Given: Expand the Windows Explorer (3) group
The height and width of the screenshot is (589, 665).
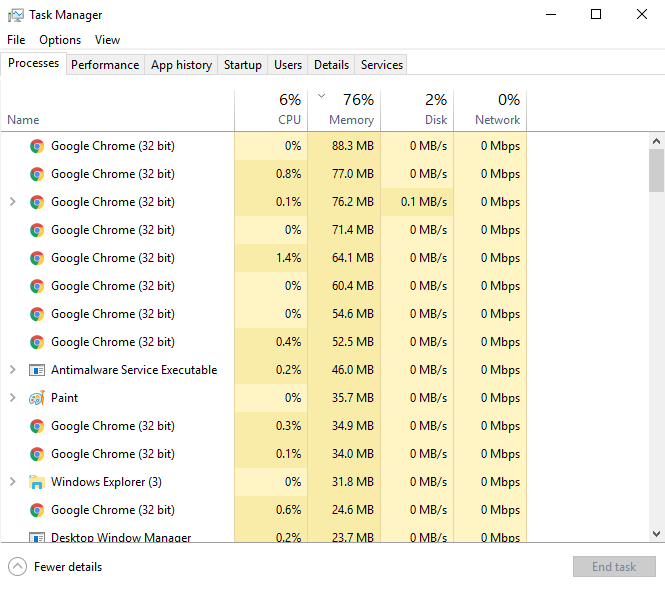Looking at the screenshot, I should pyautogui.click(x=13, y=482).
